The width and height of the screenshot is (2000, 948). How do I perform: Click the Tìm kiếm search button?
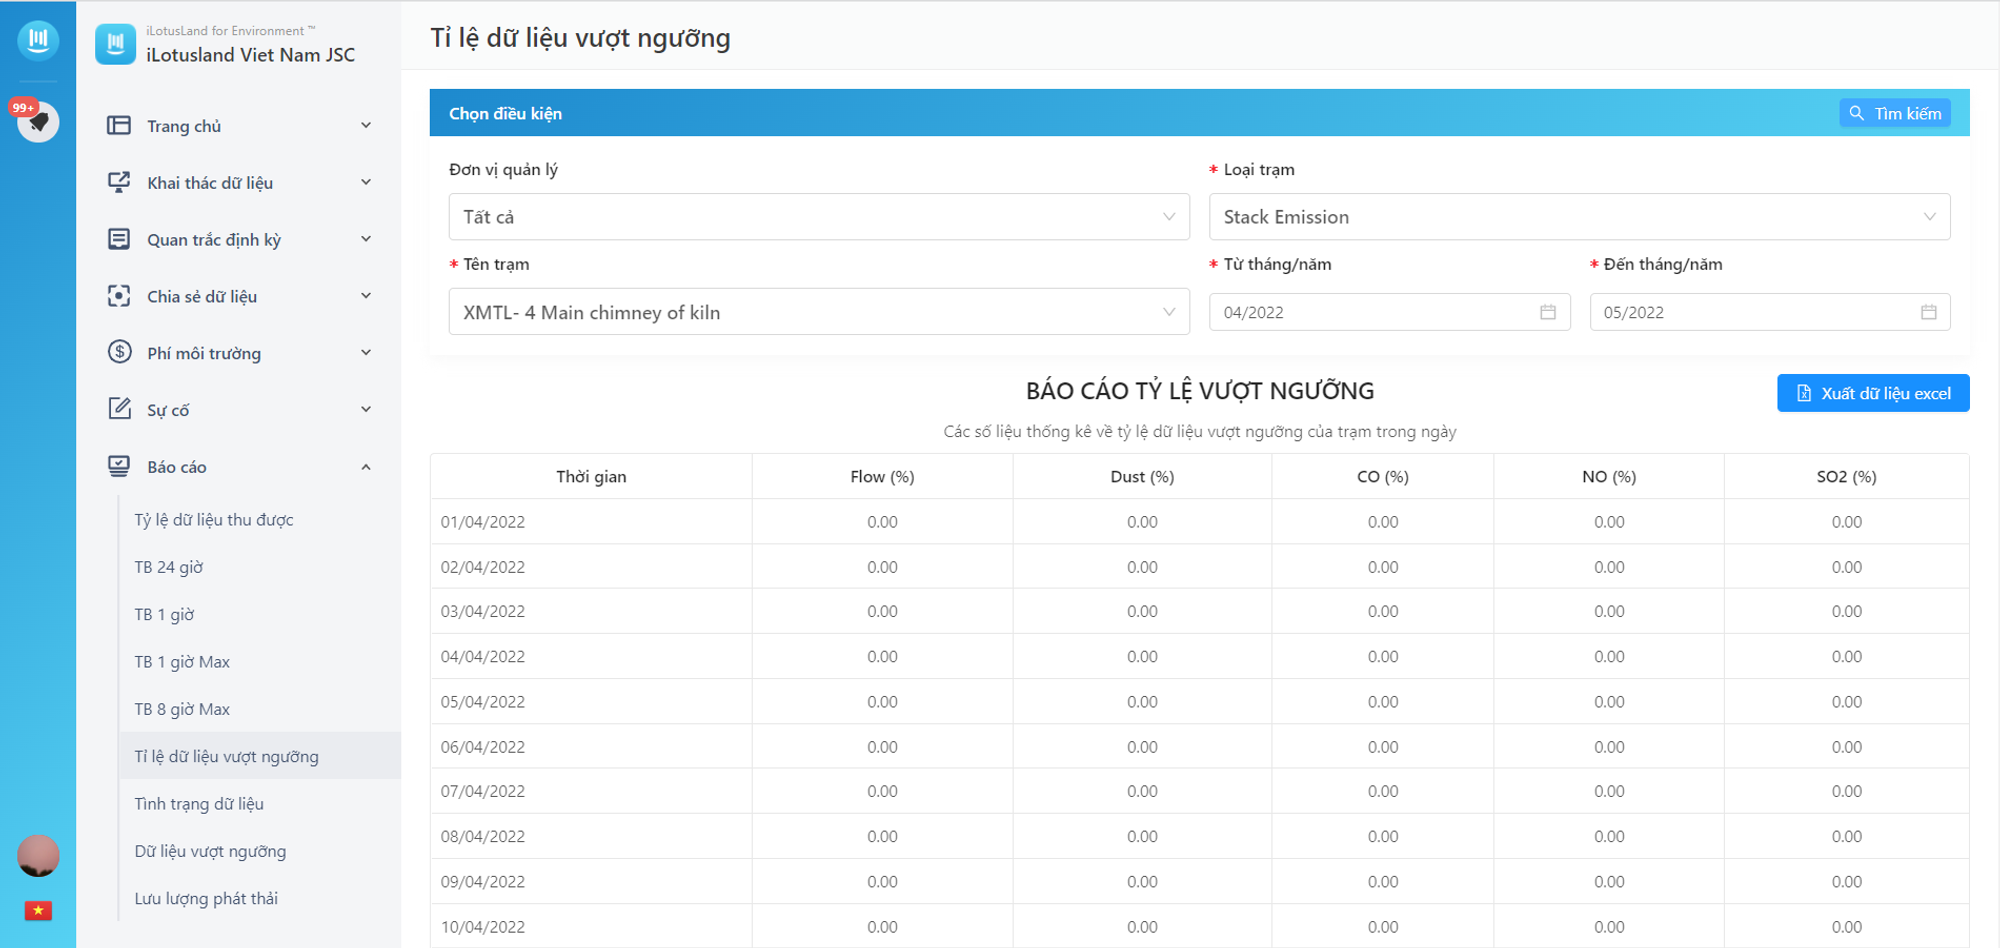point(1895,113)
